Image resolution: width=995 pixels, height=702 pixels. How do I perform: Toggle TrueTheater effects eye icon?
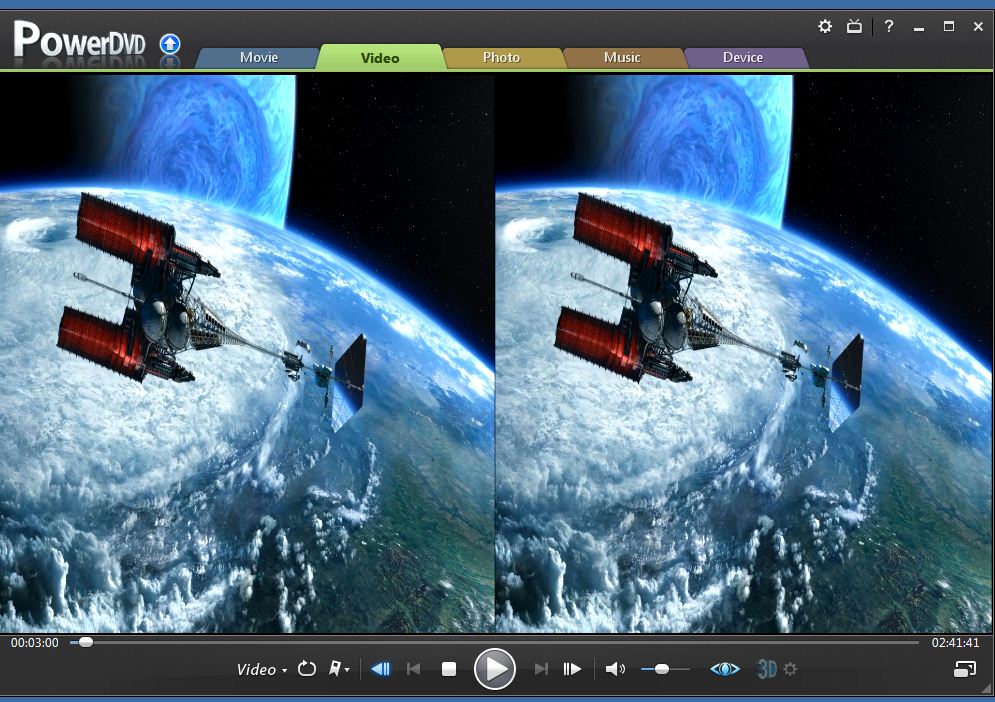(x=725, y=669)
